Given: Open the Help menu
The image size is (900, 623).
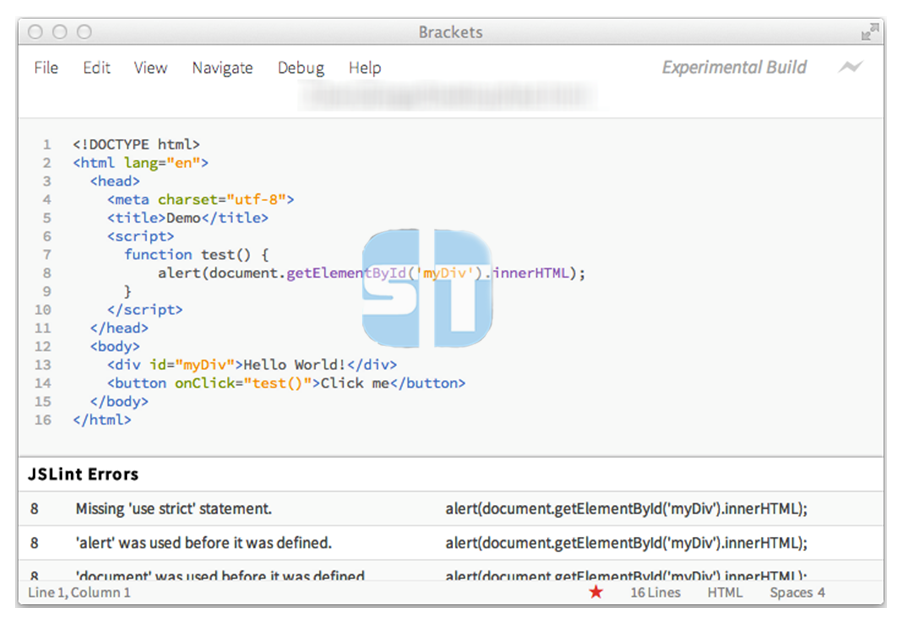Looking at the screenshot, I should tap(364, 68).
